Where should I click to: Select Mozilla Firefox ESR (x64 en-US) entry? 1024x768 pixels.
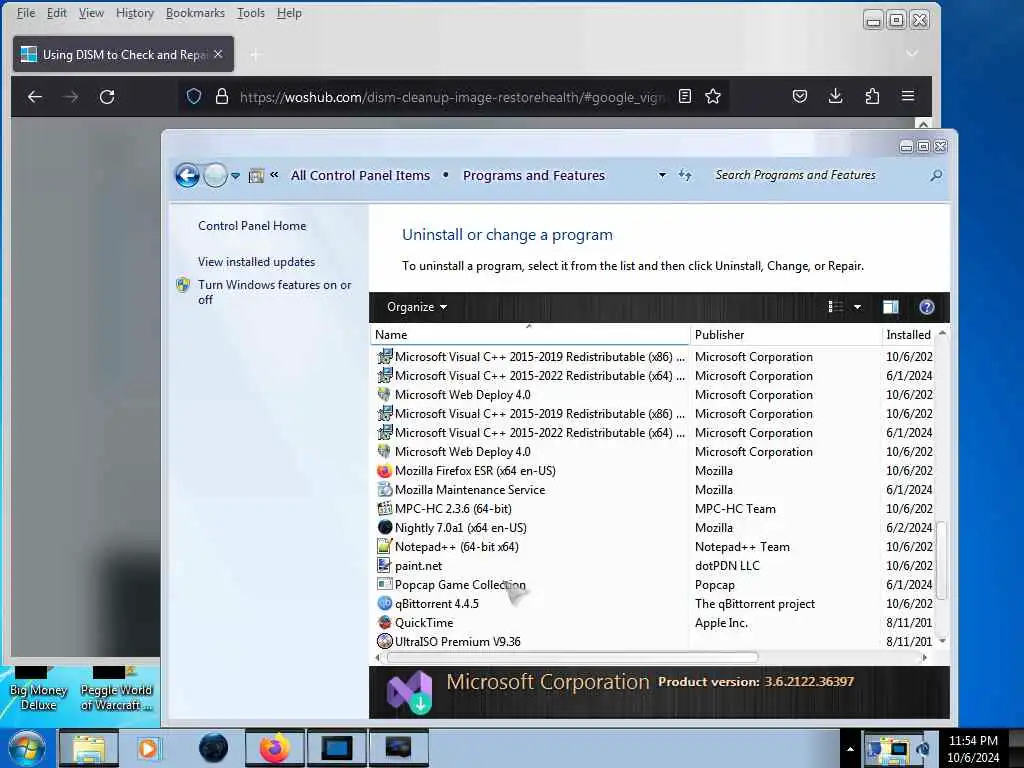click(475, 471)
